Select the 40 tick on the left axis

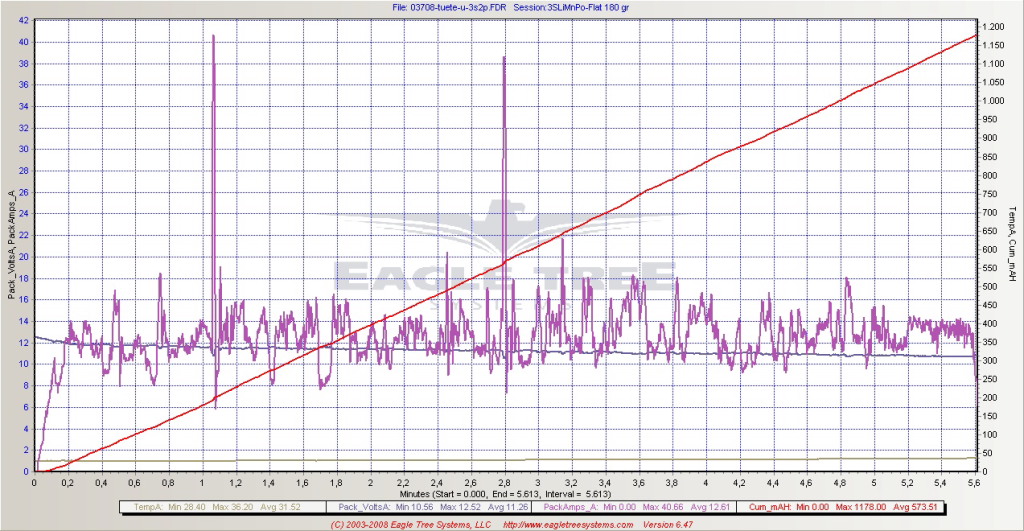coord(24,42)
